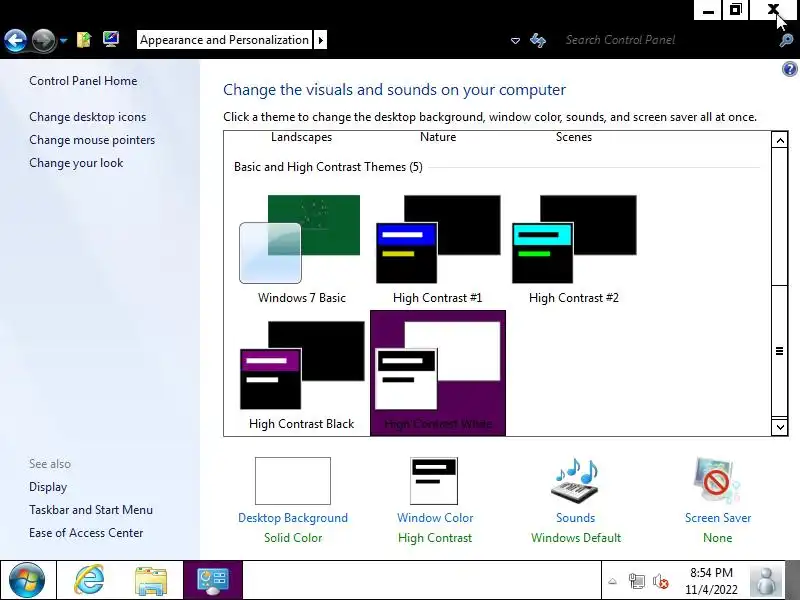Select the High Contrast White theme

click(438, 373)
